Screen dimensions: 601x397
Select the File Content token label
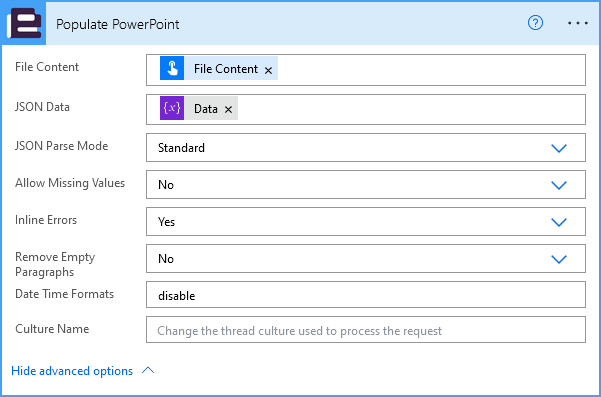[x=226, y=69]
